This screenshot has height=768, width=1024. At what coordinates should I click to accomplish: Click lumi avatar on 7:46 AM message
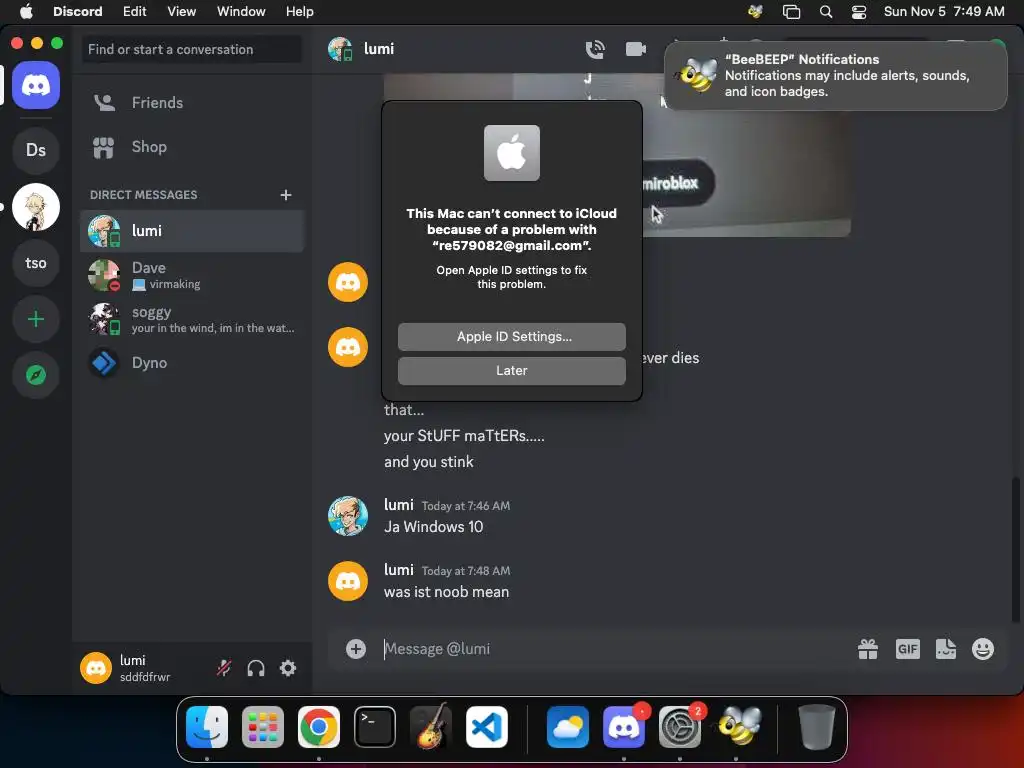[x=347, y=516]
